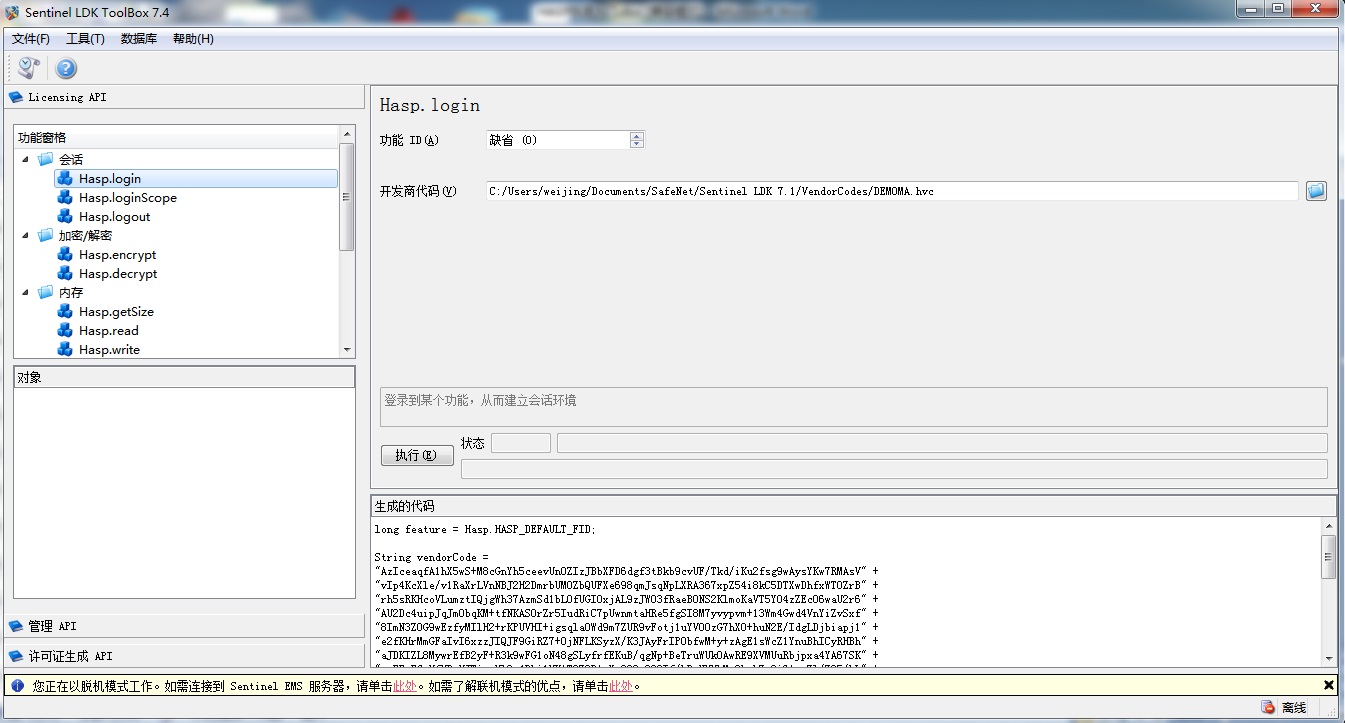Select the Hasp.decrypt function
Screen dimensions: 1345x723
coord(118,274)
